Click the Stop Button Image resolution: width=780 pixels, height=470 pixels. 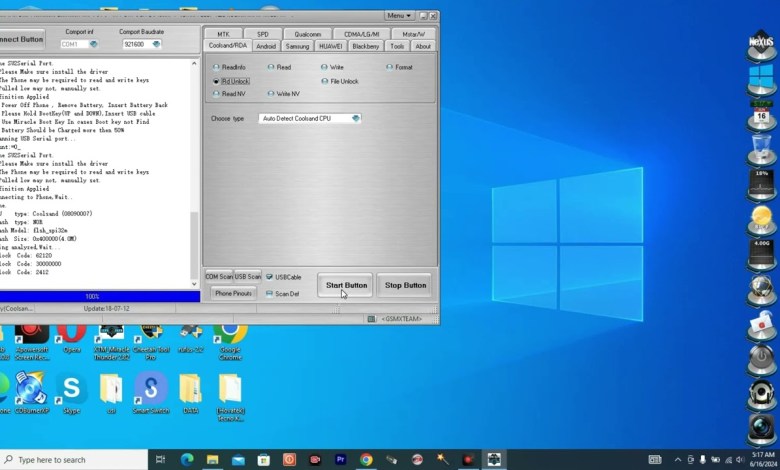click(x=405, y=285)
